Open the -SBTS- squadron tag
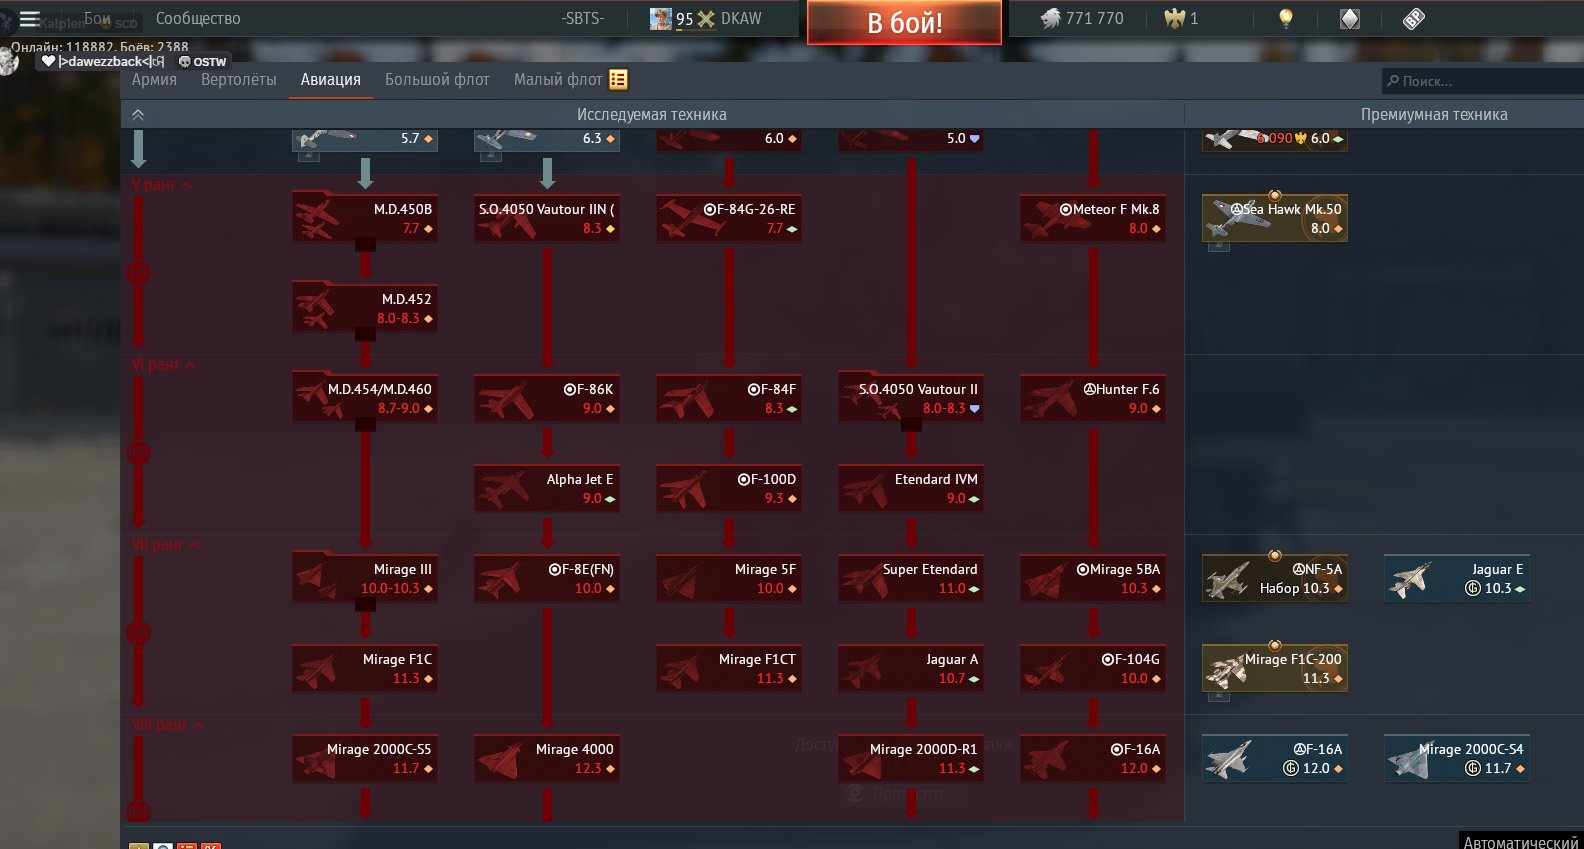This screenshot has height=849, width=1584. coord(583,18)
